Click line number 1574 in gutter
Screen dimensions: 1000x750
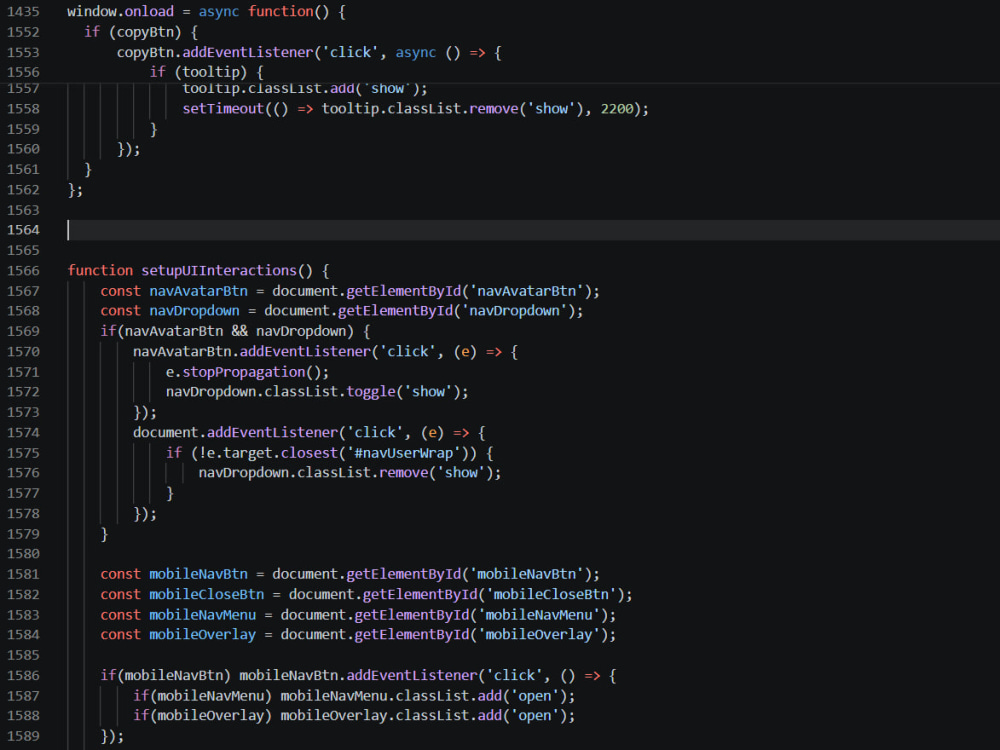point(24,432)
